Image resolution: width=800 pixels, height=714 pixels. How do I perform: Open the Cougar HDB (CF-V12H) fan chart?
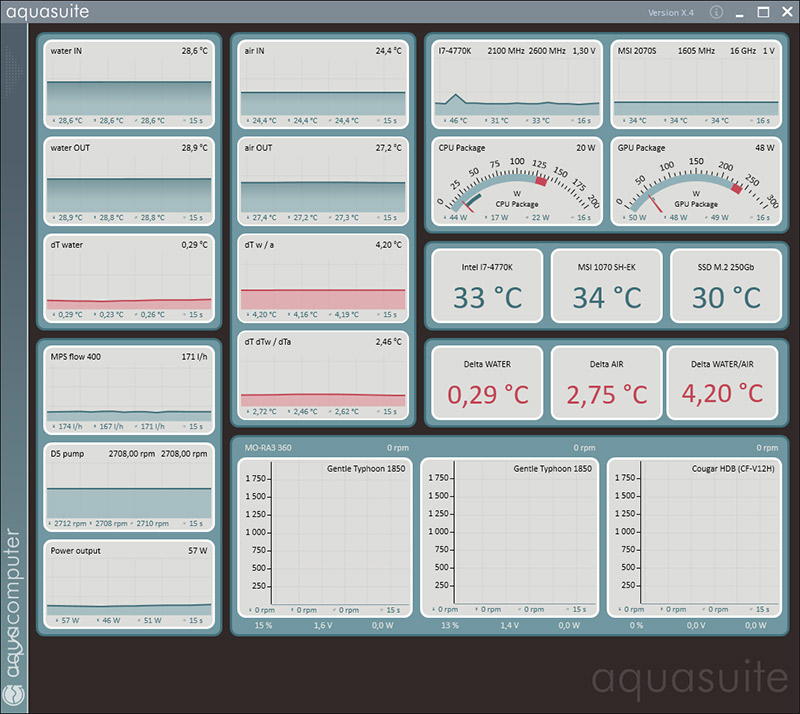pos(694,537)
